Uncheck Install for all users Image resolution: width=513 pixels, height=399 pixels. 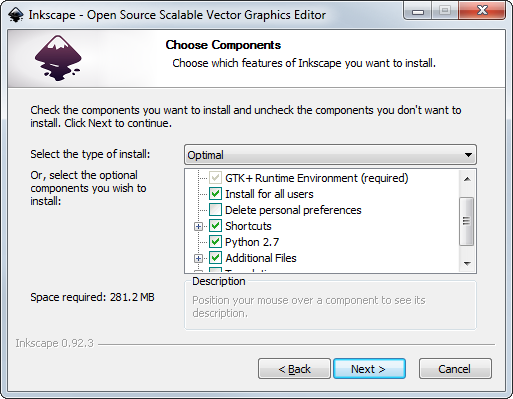click(215, 194)
